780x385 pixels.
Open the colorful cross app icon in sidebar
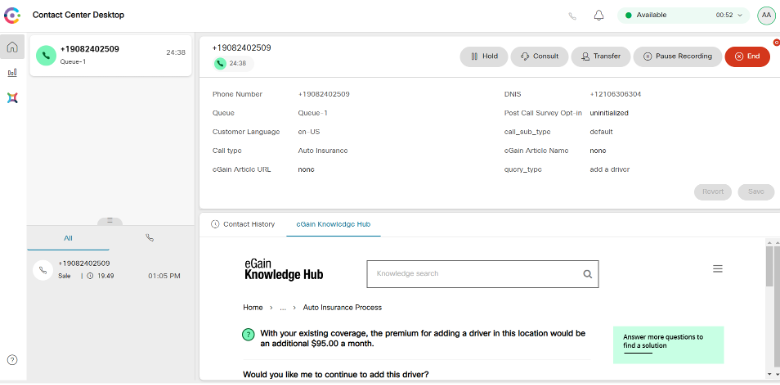point(12,97)
